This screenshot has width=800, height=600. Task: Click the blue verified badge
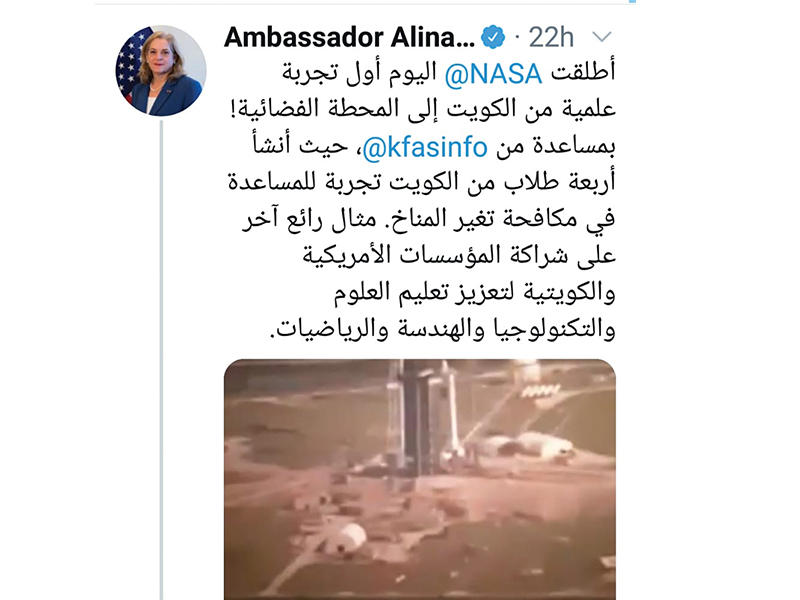tap(493, 37)
